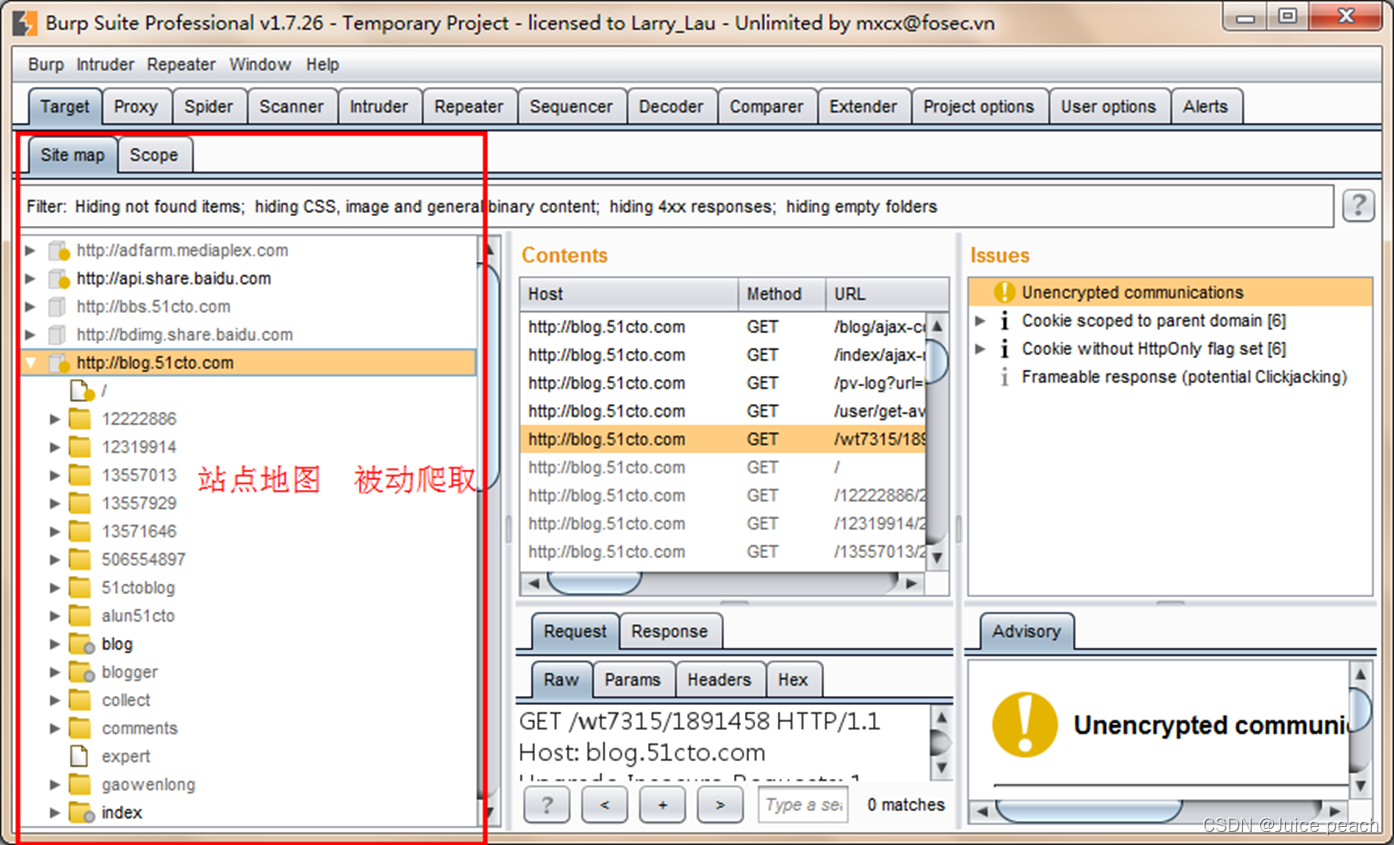Open the Burp menu

pos(46,64)
